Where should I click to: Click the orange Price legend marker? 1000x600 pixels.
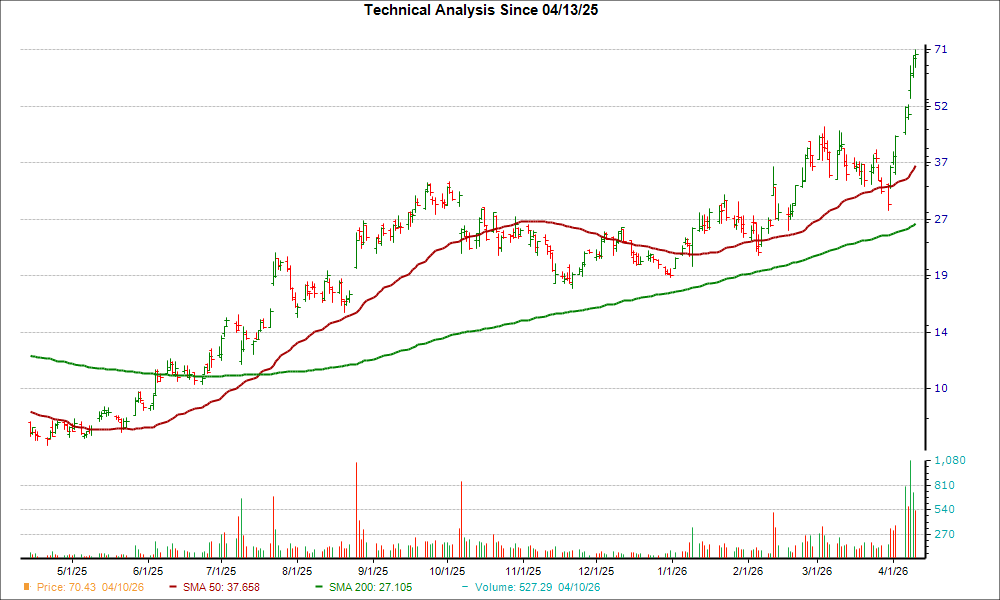[x=27, y=588]
